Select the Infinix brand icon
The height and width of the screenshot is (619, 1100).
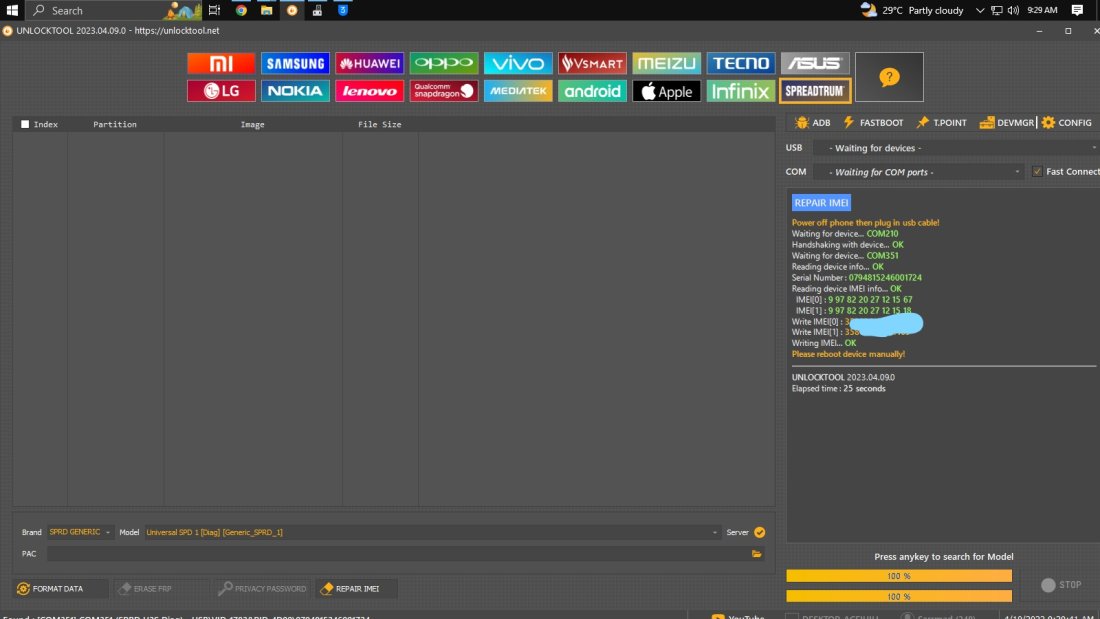(741, 91)
